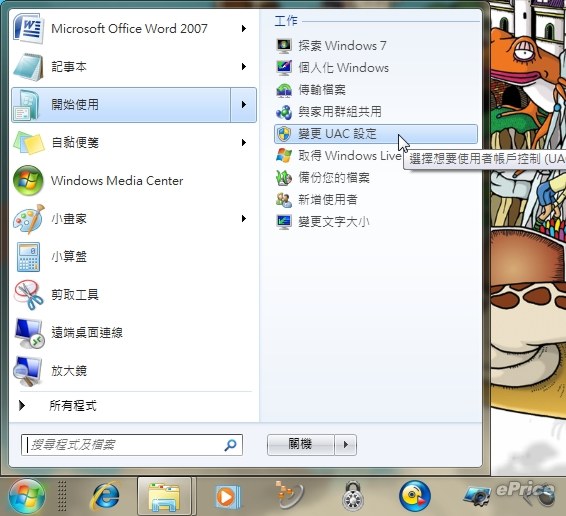
Task: Open shutdown options arrow next to 關機
Action: [x=346, y=445]
